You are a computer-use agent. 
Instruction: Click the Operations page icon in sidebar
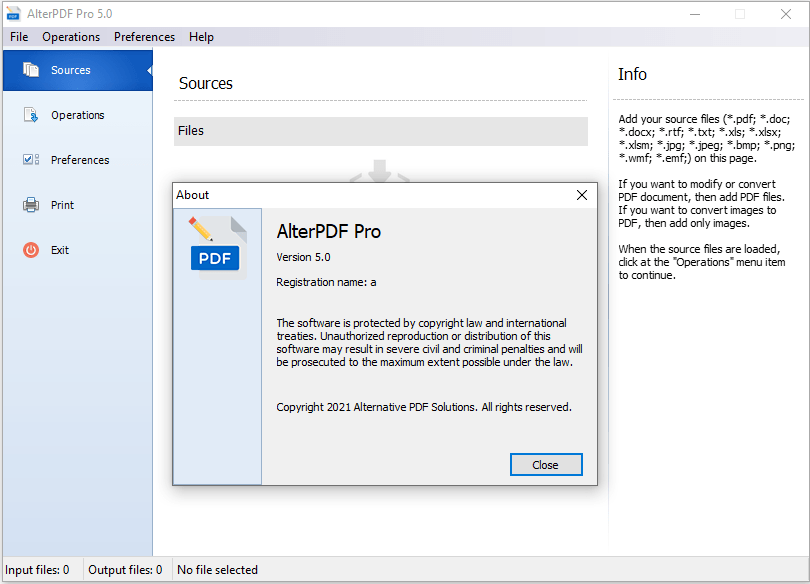(31, 115)
